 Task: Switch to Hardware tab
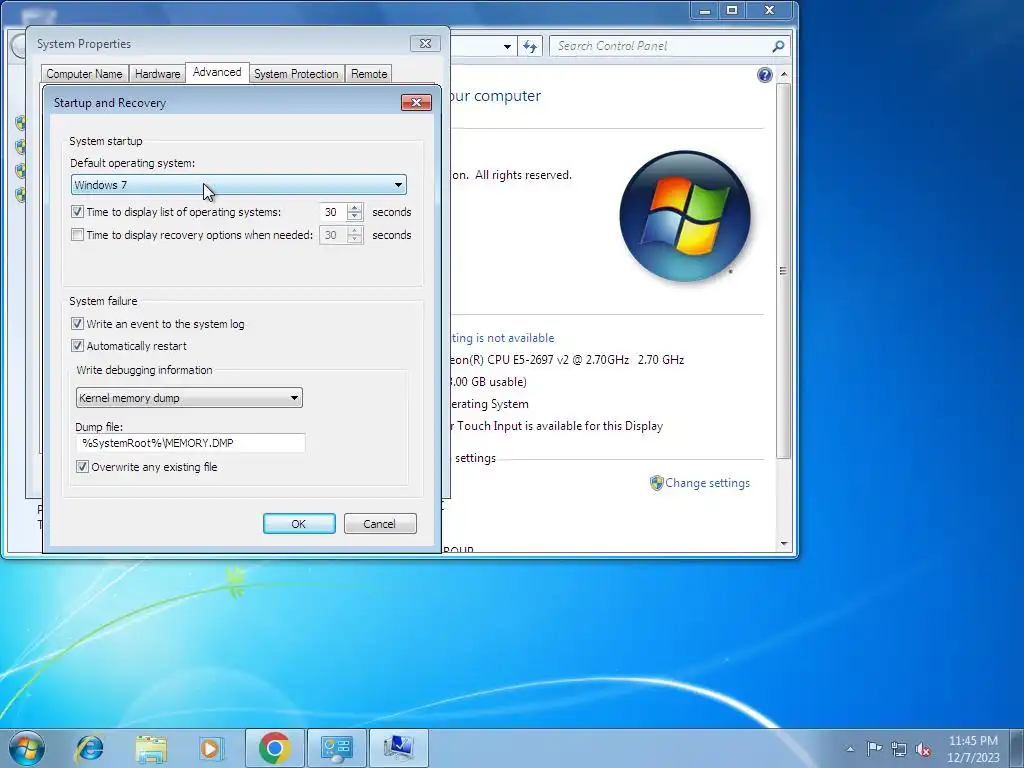pos(157,74)
